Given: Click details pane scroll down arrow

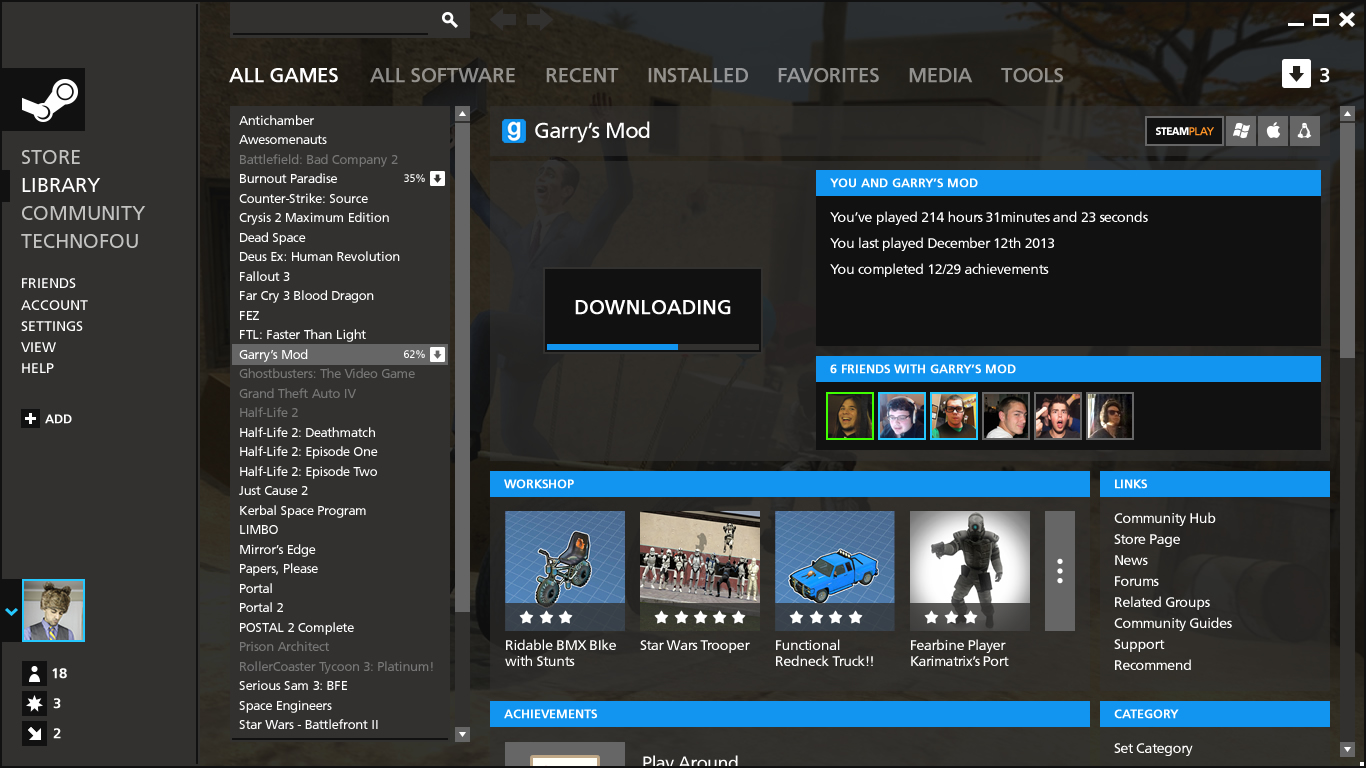Looking at the screenshot, I should (x=1347, y=749).
